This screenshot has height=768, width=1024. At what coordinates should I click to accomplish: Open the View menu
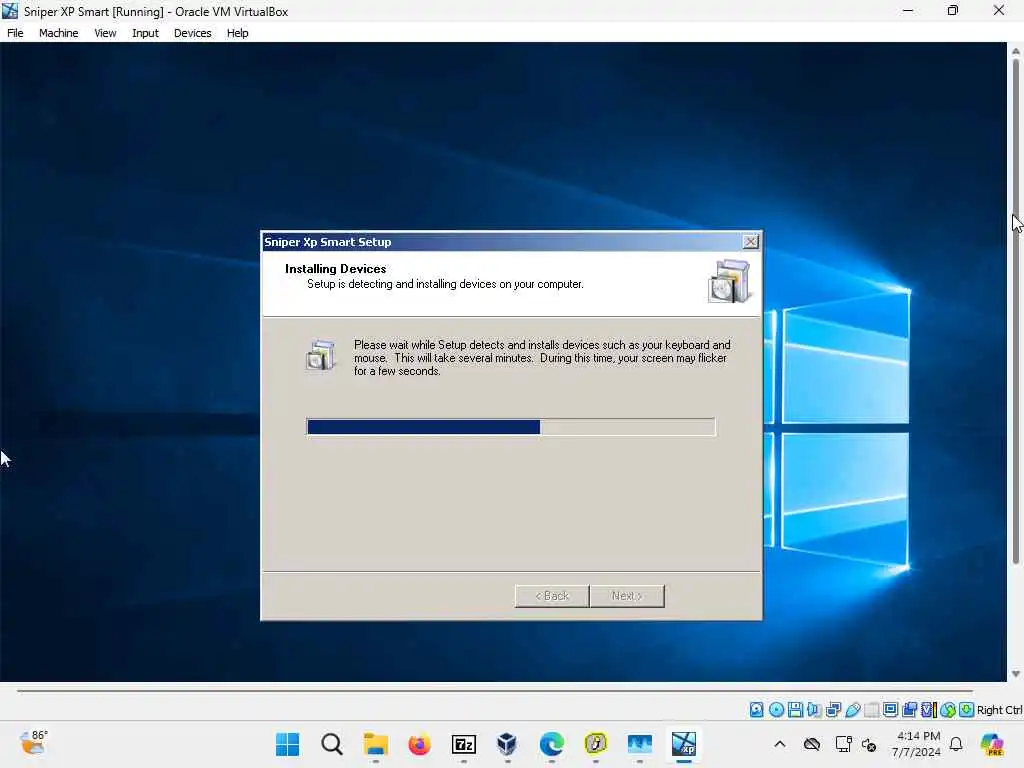(x=104, y=33)
